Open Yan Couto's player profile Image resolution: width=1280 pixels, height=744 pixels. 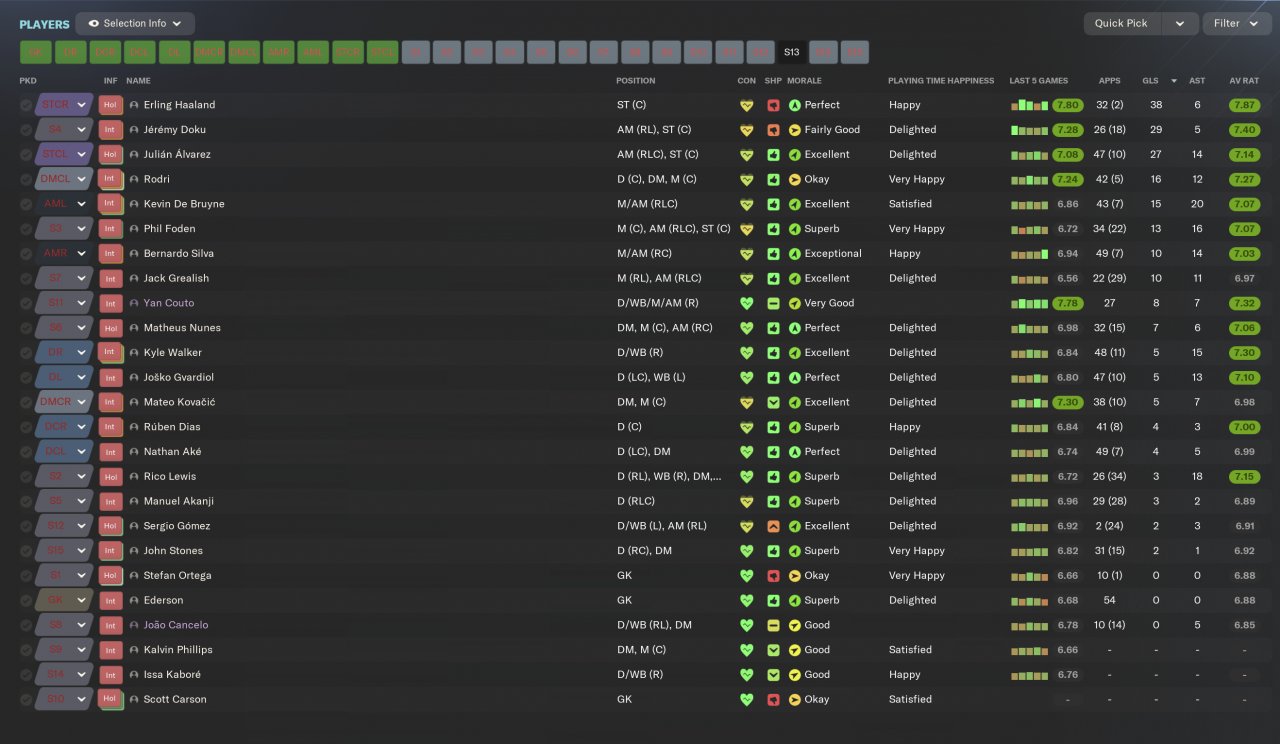tap(169, 303)
